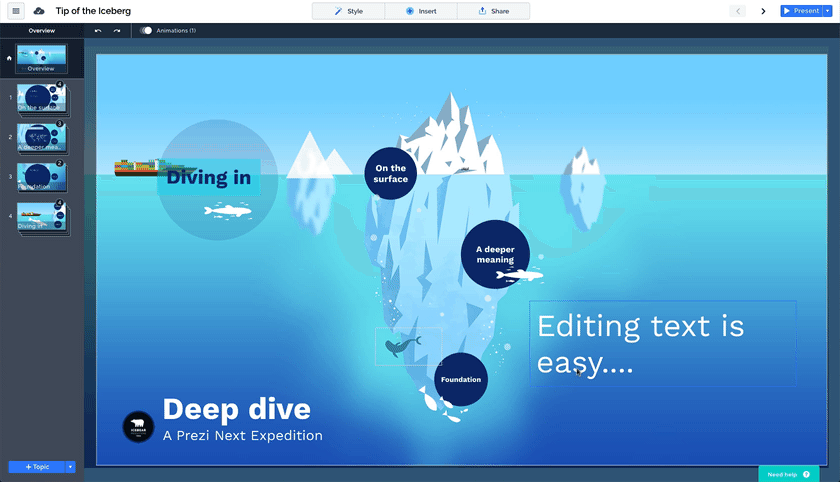
Task: Click the redo arrow
Action: (x=117, y=31)
